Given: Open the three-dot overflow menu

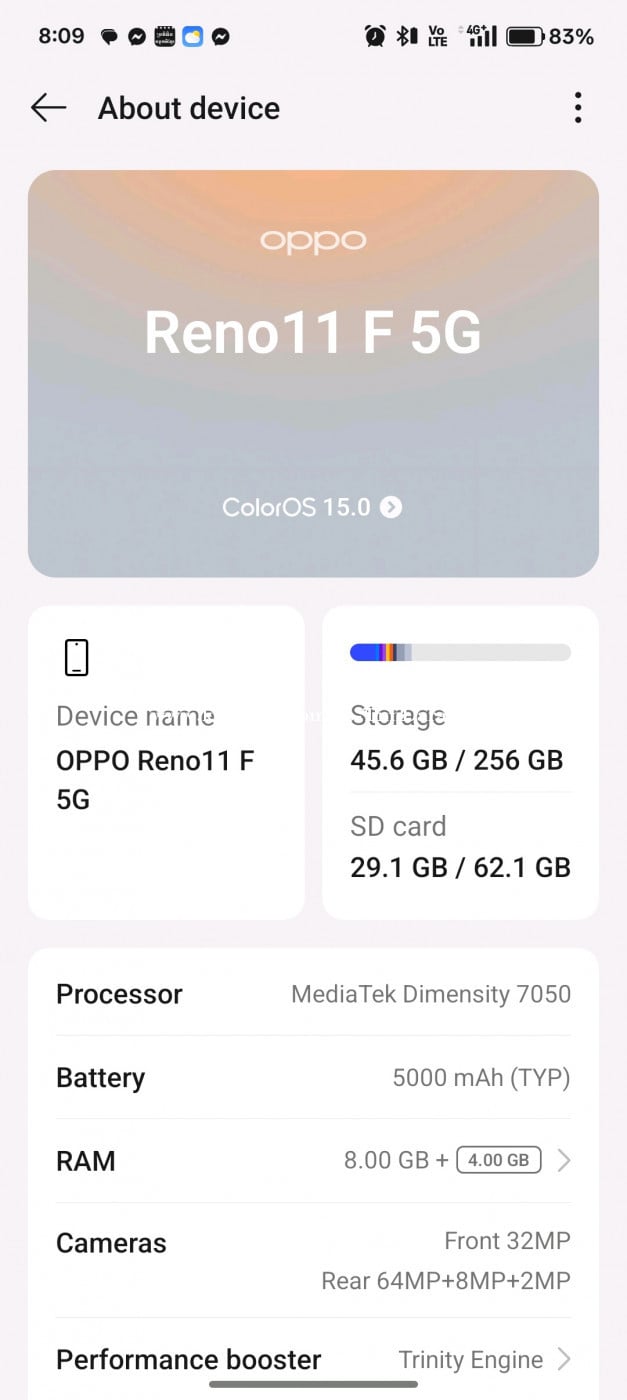Looking at the screenshot, I should 577,108.
